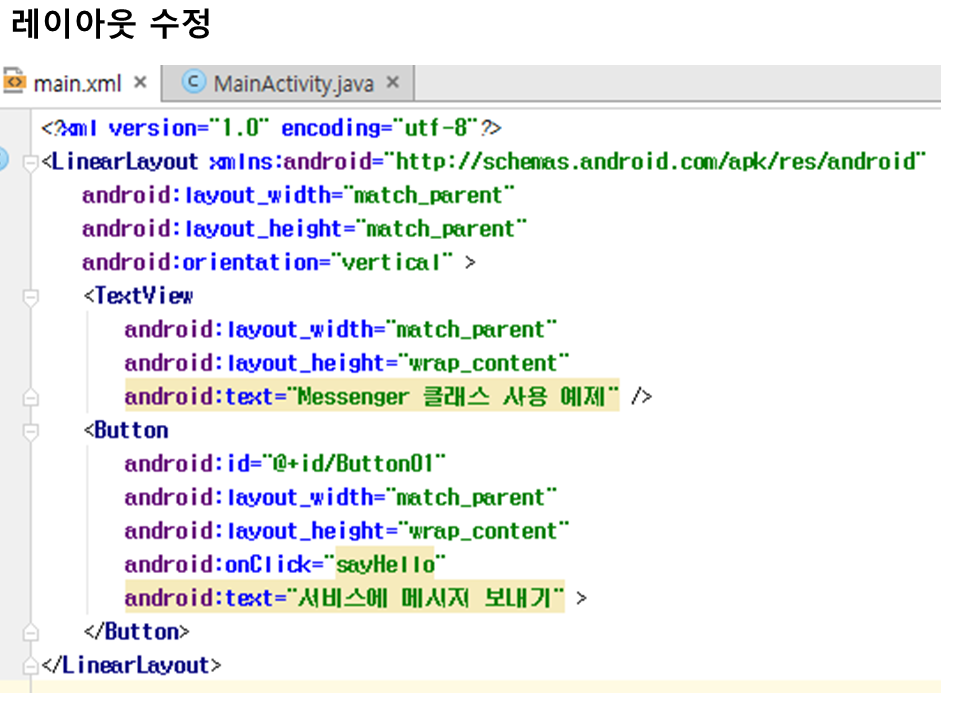Close the MainActivity.java editor tab
960x720 pixels.
(x=393, y=82)
